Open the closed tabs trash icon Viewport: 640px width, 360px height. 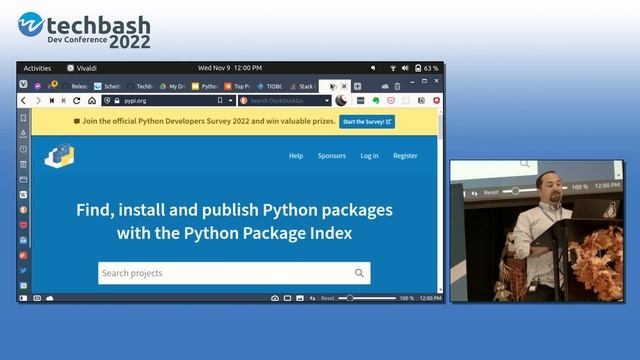pos(397,86)
